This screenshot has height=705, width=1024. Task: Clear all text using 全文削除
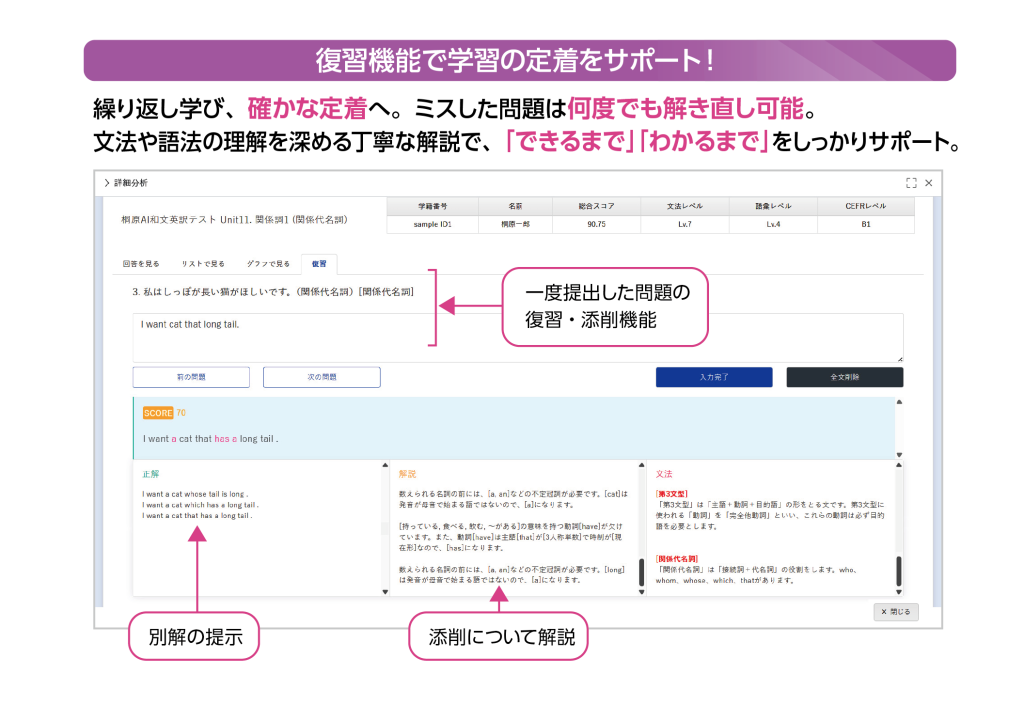844,377
